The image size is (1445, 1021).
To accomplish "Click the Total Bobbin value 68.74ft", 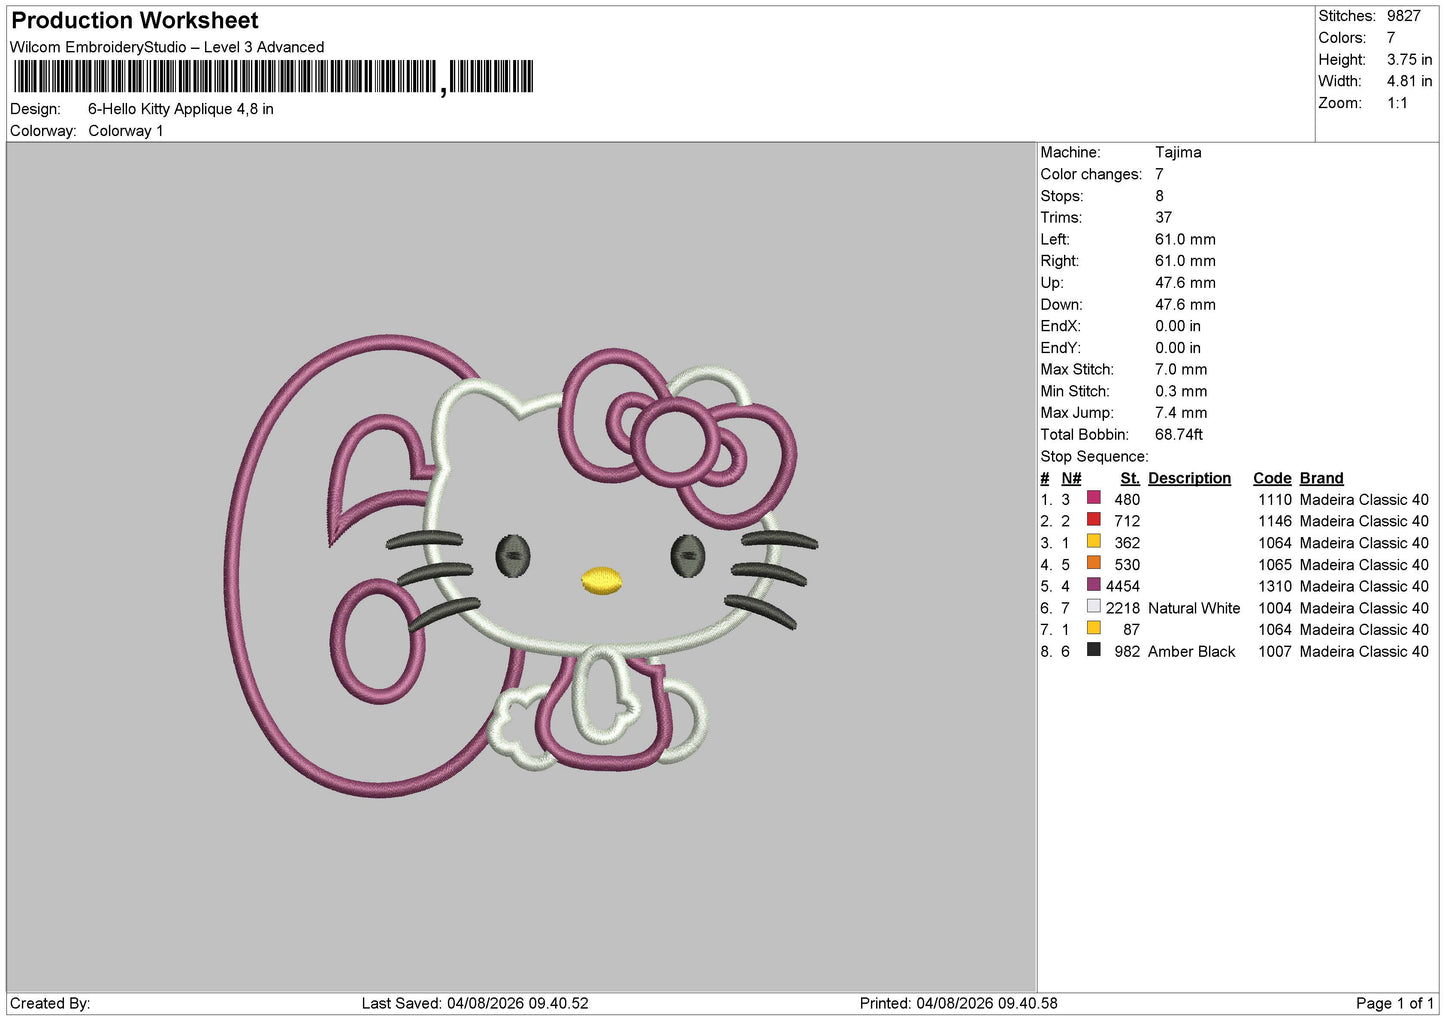I will coord(1179,435).
